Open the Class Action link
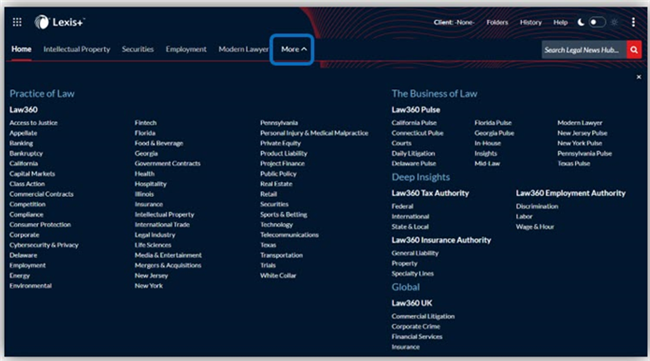The image size is (650, 361). click(27, 184)
